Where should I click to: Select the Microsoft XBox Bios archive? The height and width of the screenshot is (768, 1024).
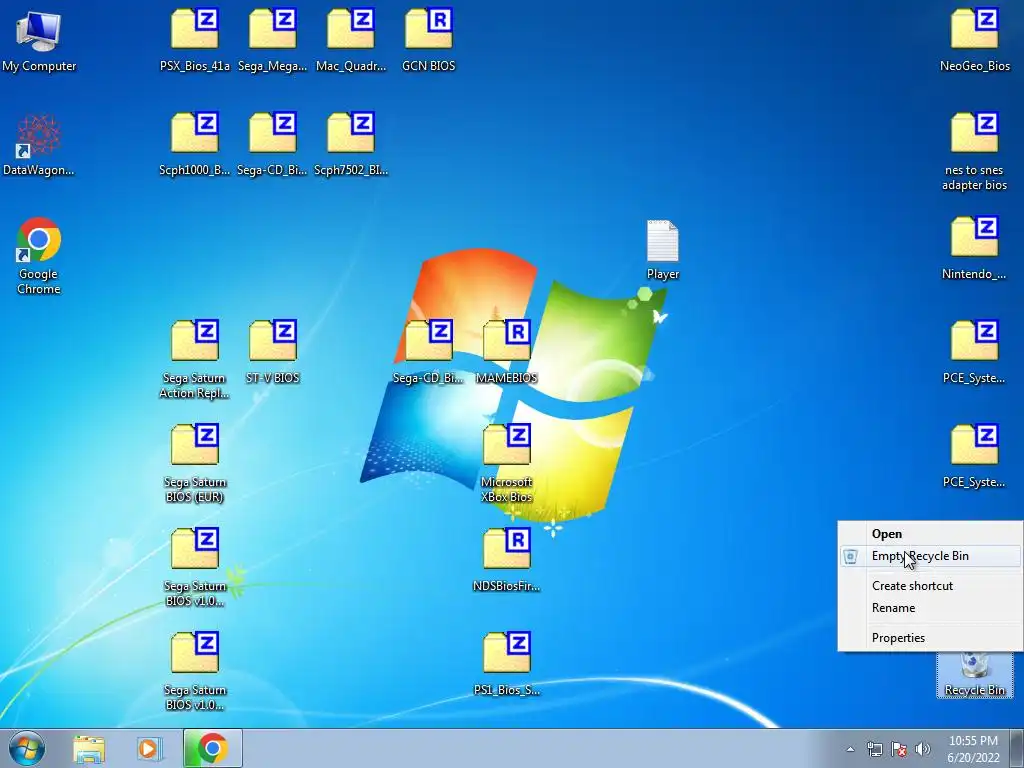click(506, 464)
